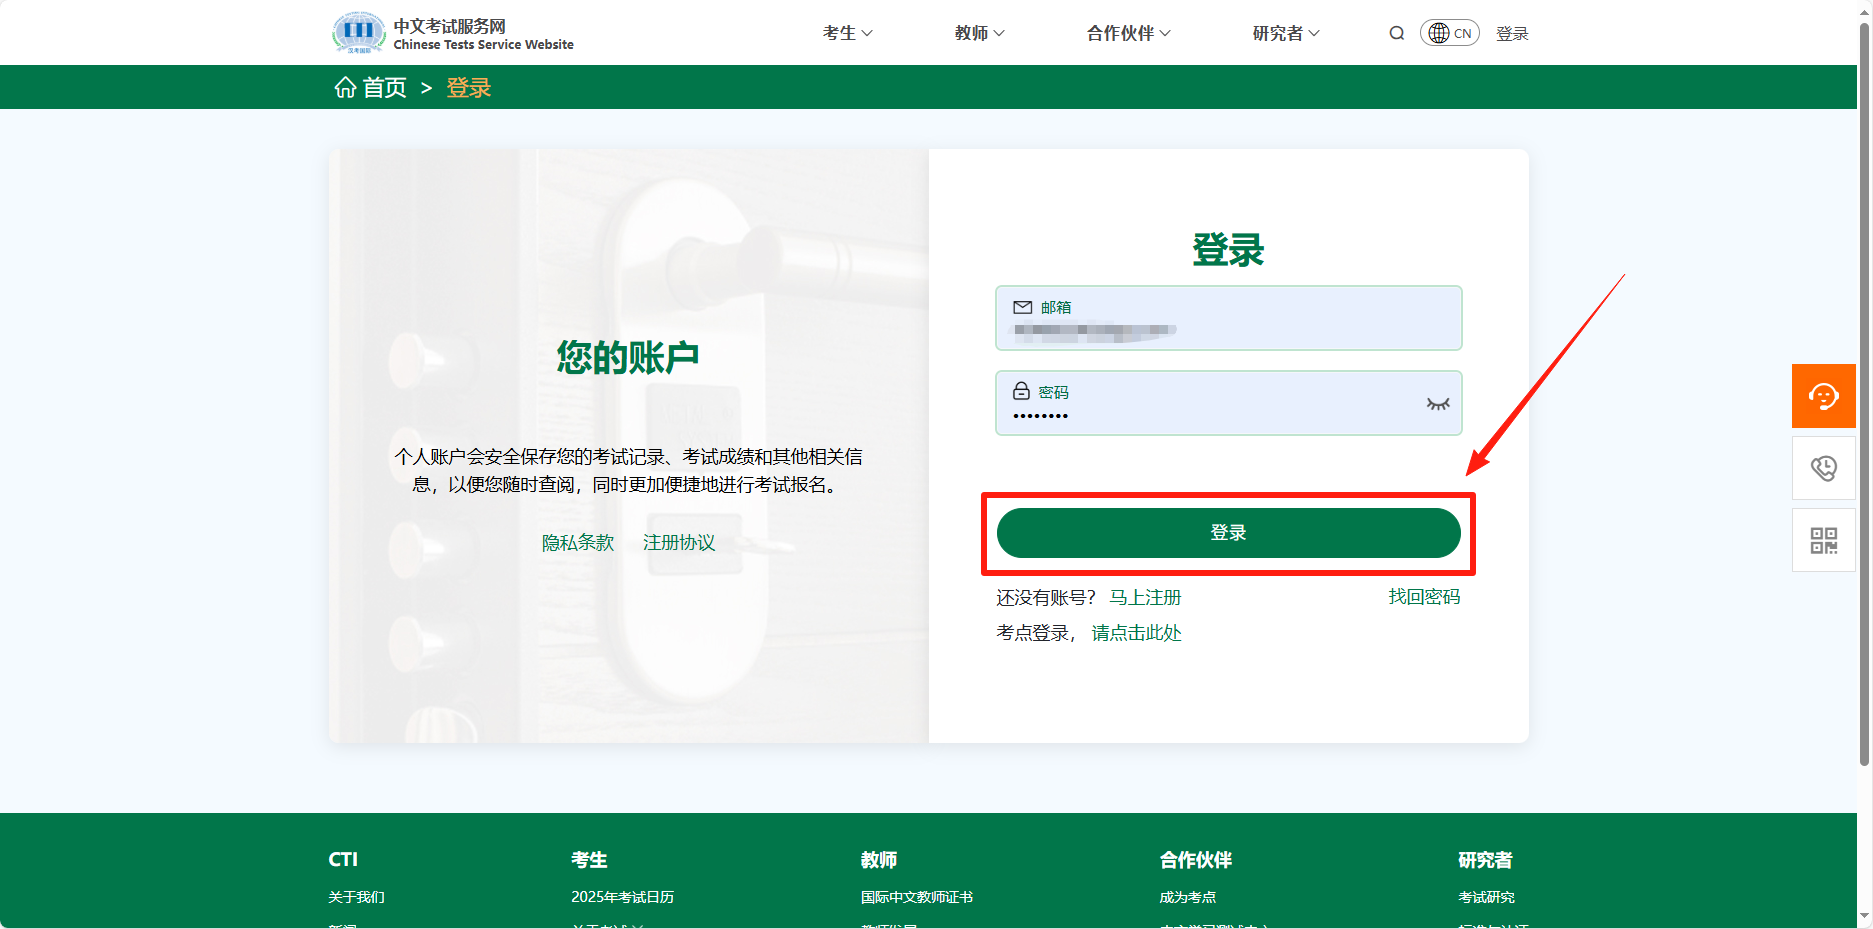The width and height of the screenshot is (1873, 929).
Task: Switch language via CN globe button
Action: [1450, 33]
